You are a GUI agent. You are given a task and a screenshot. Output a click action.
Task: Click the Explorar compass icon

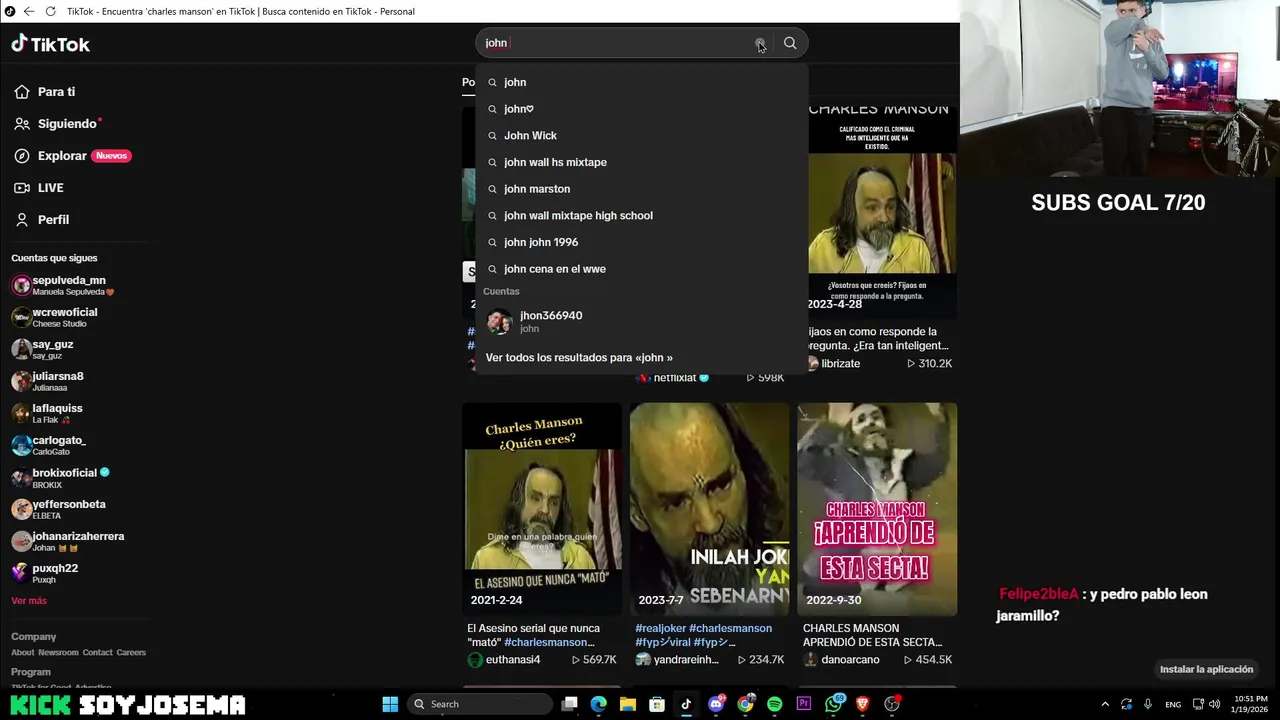[x=22, y=156]
